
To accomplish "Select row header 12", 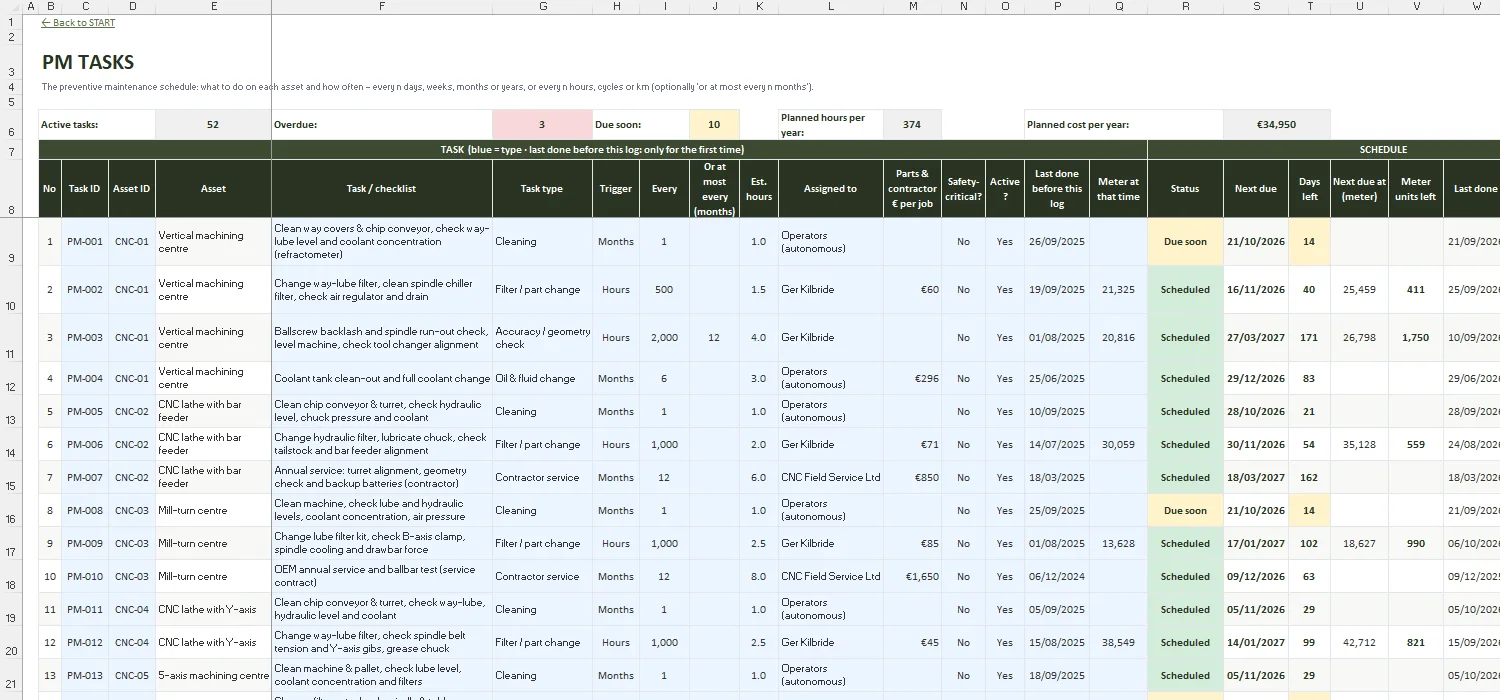I will [x=11, y=379].
